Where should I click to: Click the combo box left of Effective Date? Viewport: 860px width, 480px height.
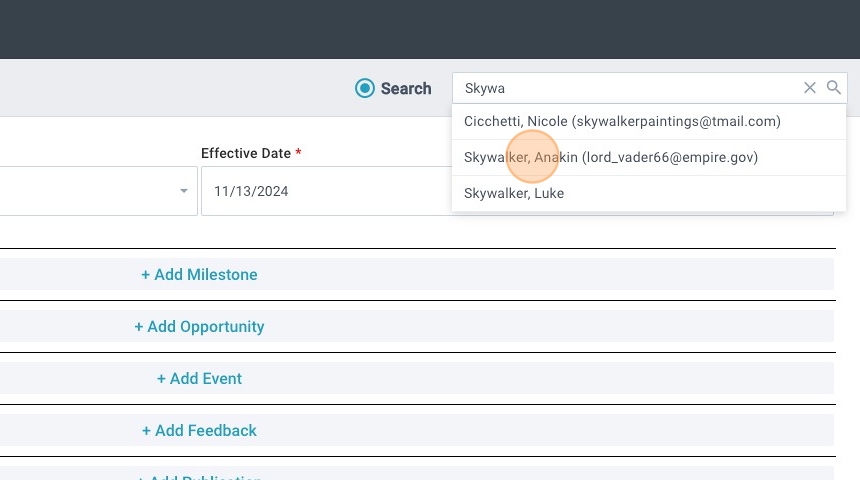coord(90,191)
